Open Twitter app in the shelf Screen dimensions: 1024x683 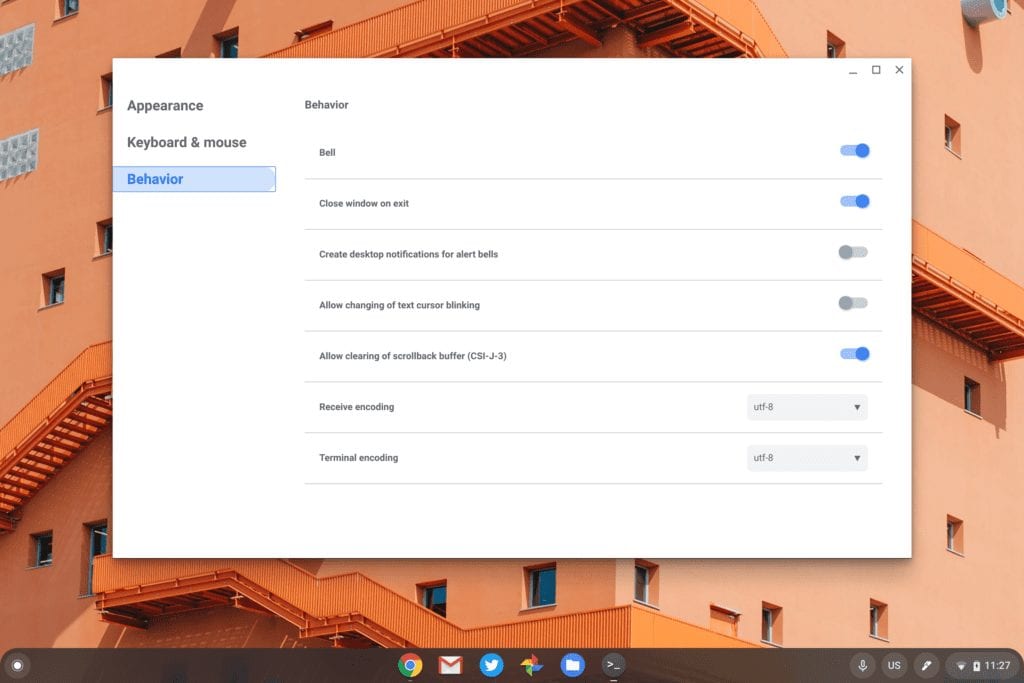[x=491, y=665]
